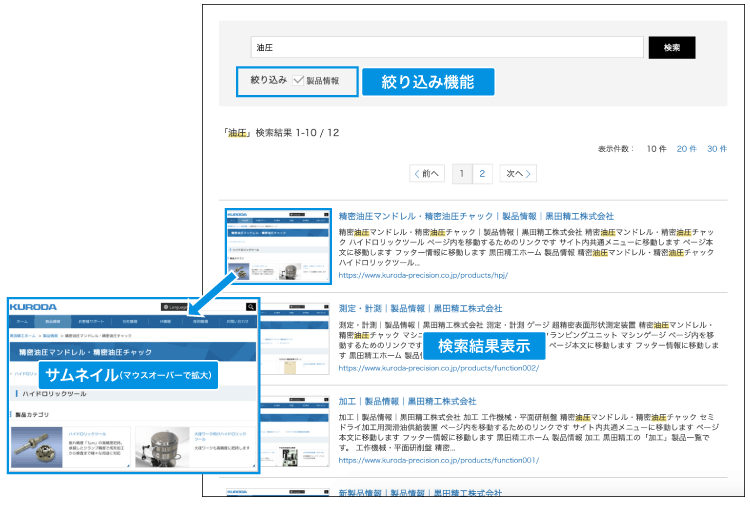Screen dimensions: 750x505
Task: Open the products/function001/ URL link
Action: pos(439,460)
